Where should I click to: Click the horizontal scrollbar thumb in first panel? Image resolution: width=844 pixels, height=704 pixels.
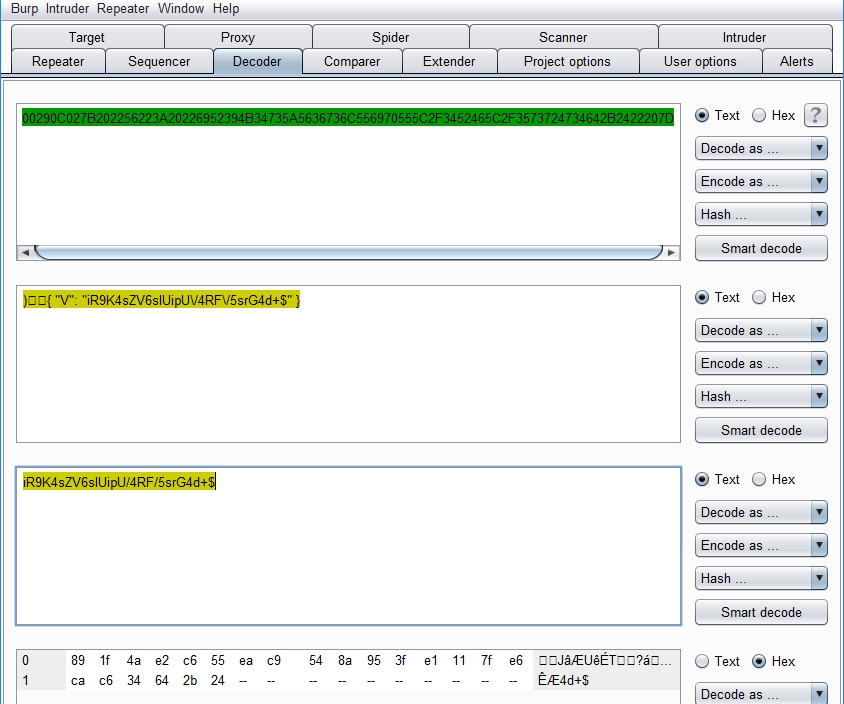348,252
